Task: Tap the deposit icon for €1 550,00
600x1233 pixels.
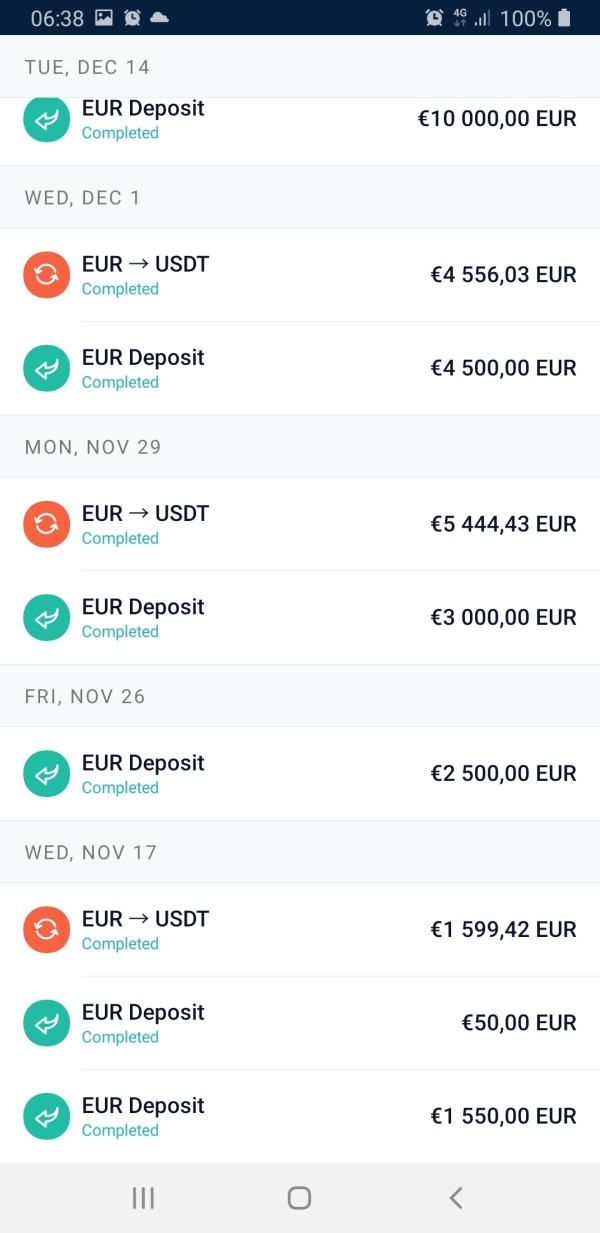Action: click(46, 1116)
